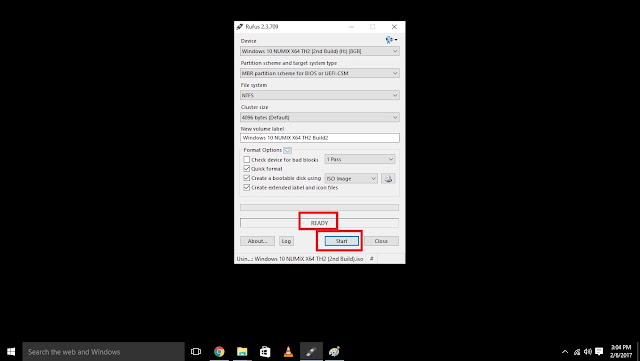
Task: Open Task View from the taskbar
Action: pos(196,352)
